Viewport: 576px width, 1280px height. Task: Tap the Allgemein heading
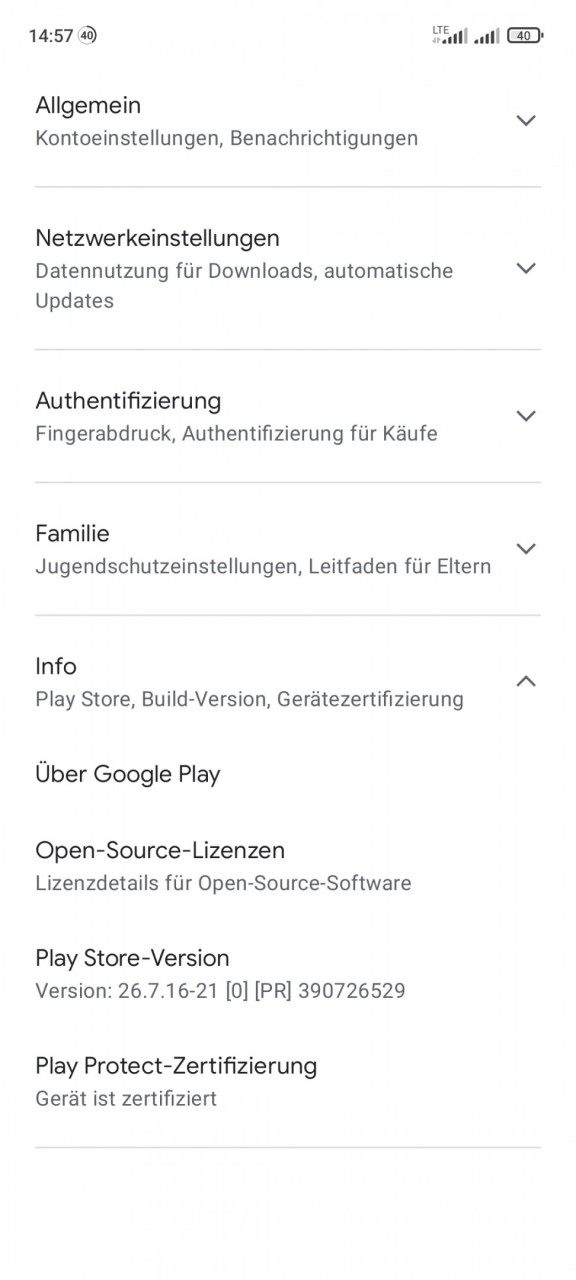88,105
